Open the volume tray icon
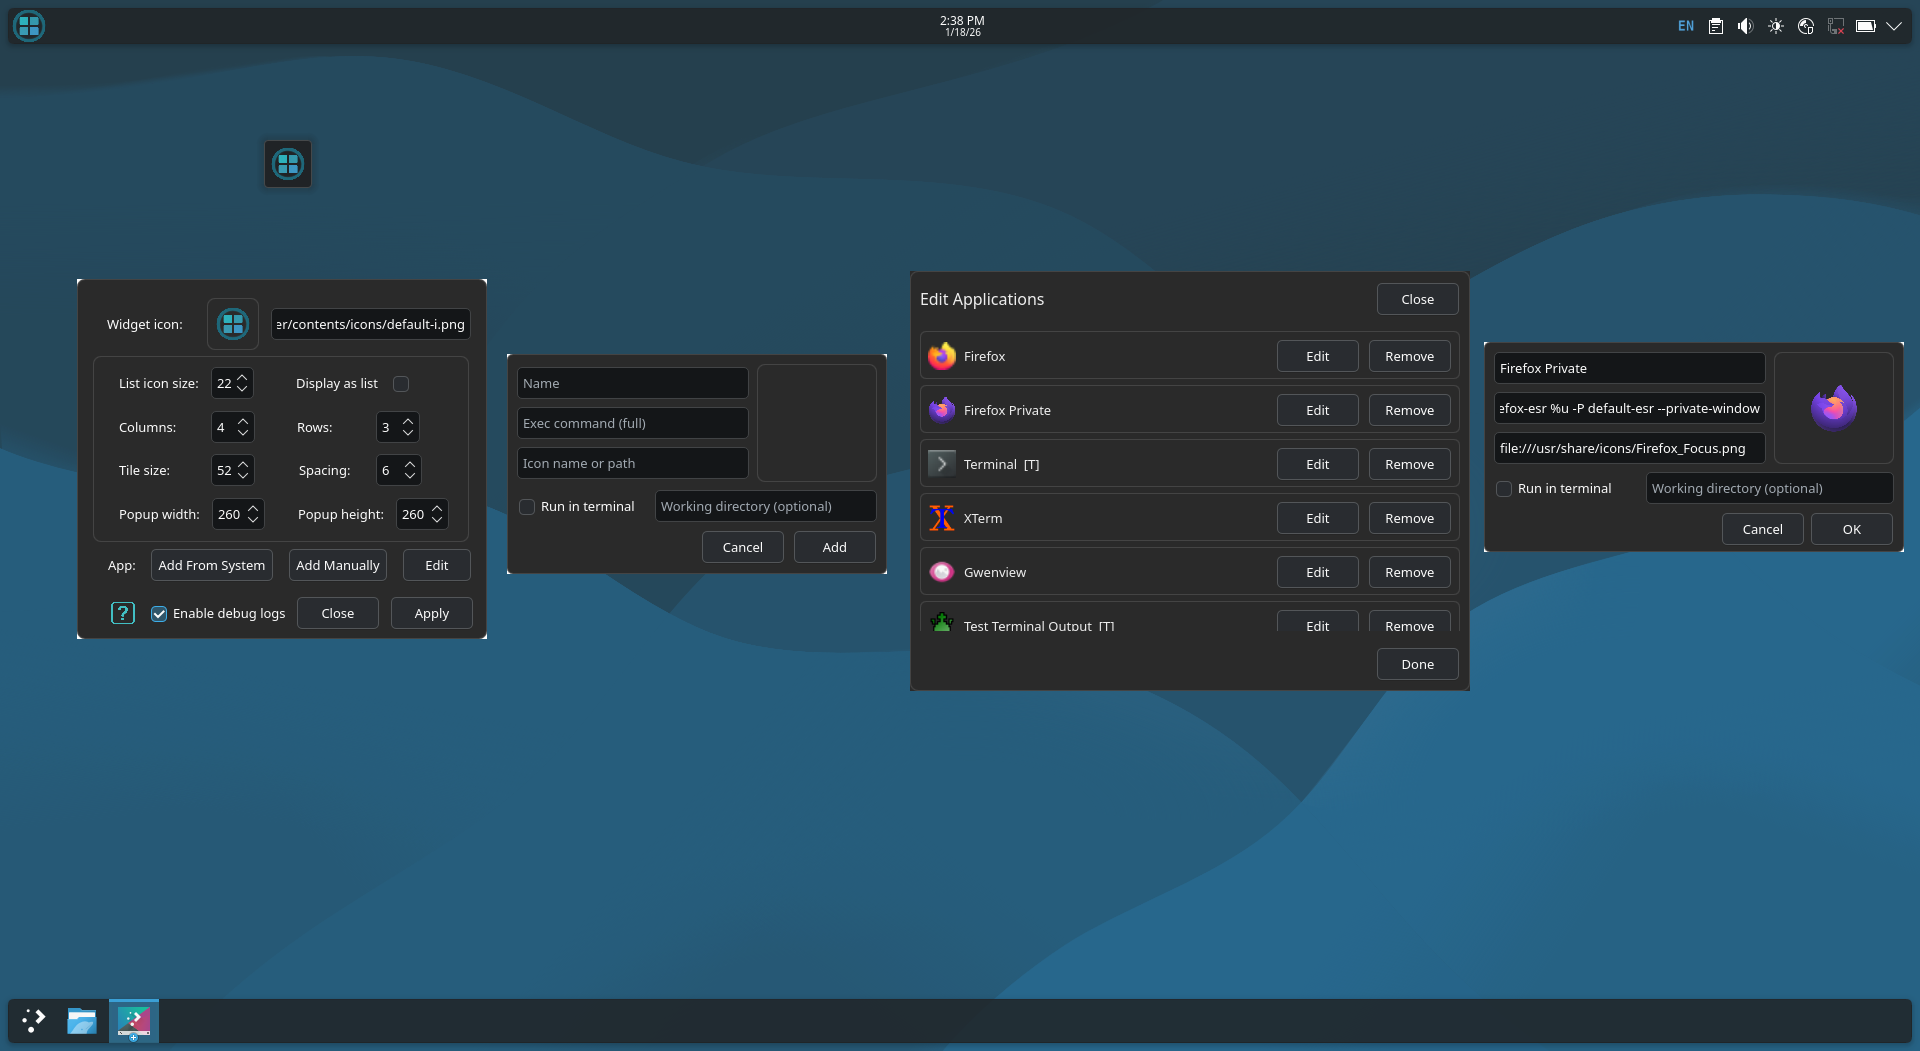Image resolution: width=1920 pixels, height=1051 pixels. click(x=1746, y=26)
